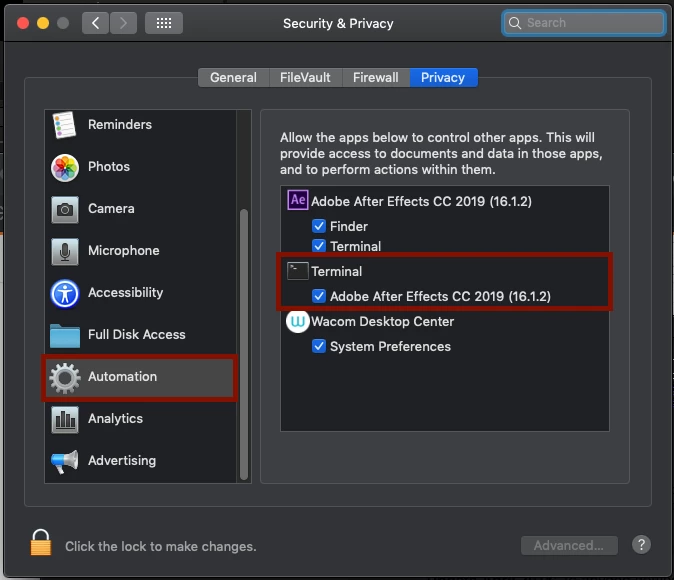Screen dimensions: 674x580
Task: Click the 'Click the lock to make changes.' text
Action: tap(161, 546)
